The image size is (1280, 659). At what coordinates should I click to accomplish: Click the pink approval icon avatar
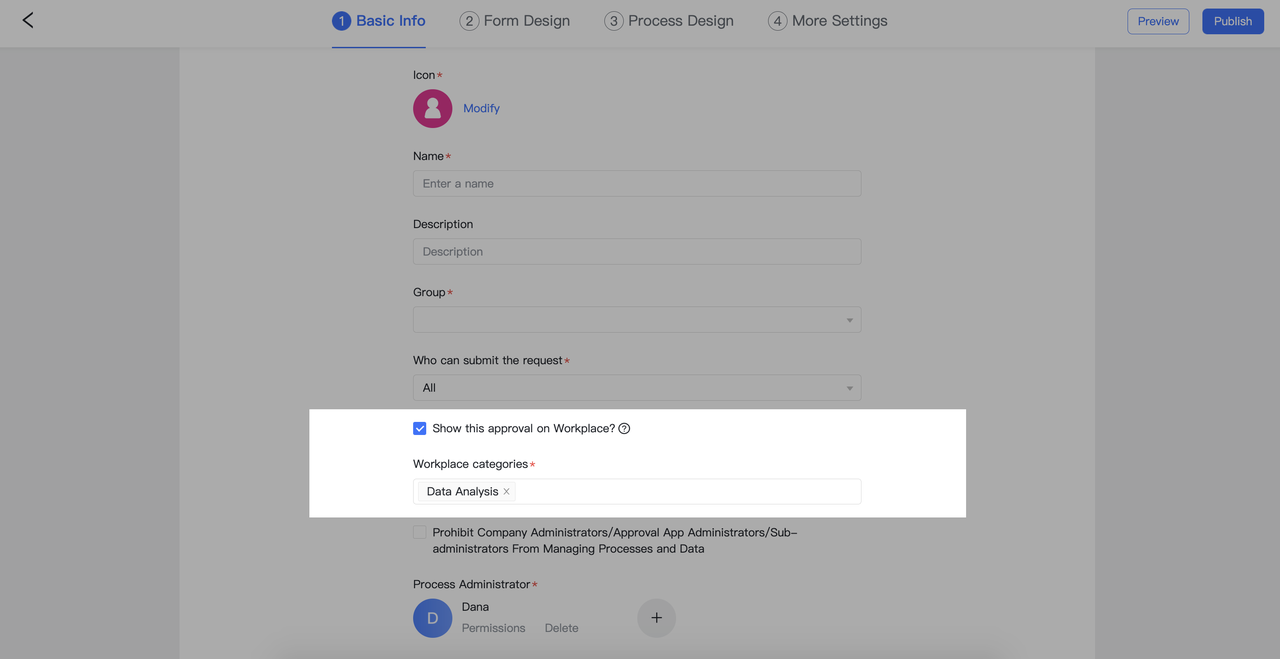(x=432, y=109)
